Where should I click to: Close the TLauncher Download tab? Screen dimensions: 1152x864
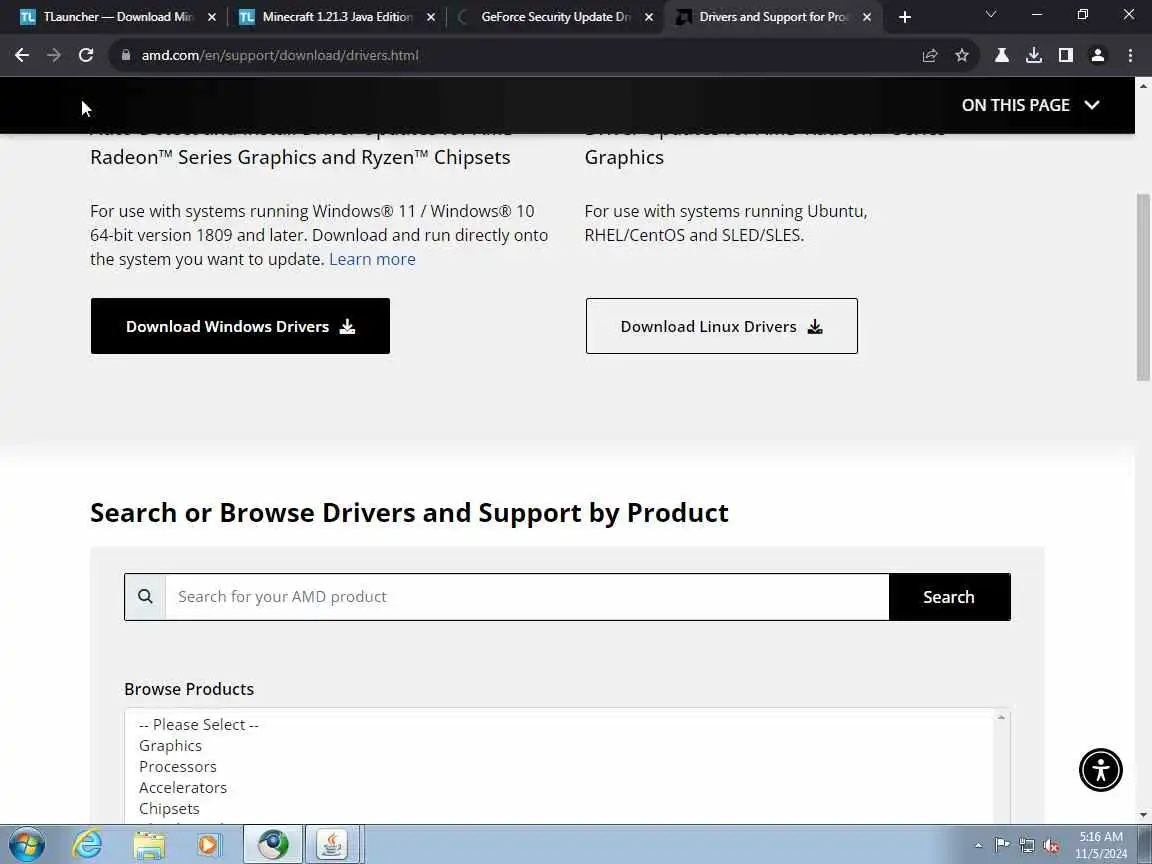click(x=212, y=17)
